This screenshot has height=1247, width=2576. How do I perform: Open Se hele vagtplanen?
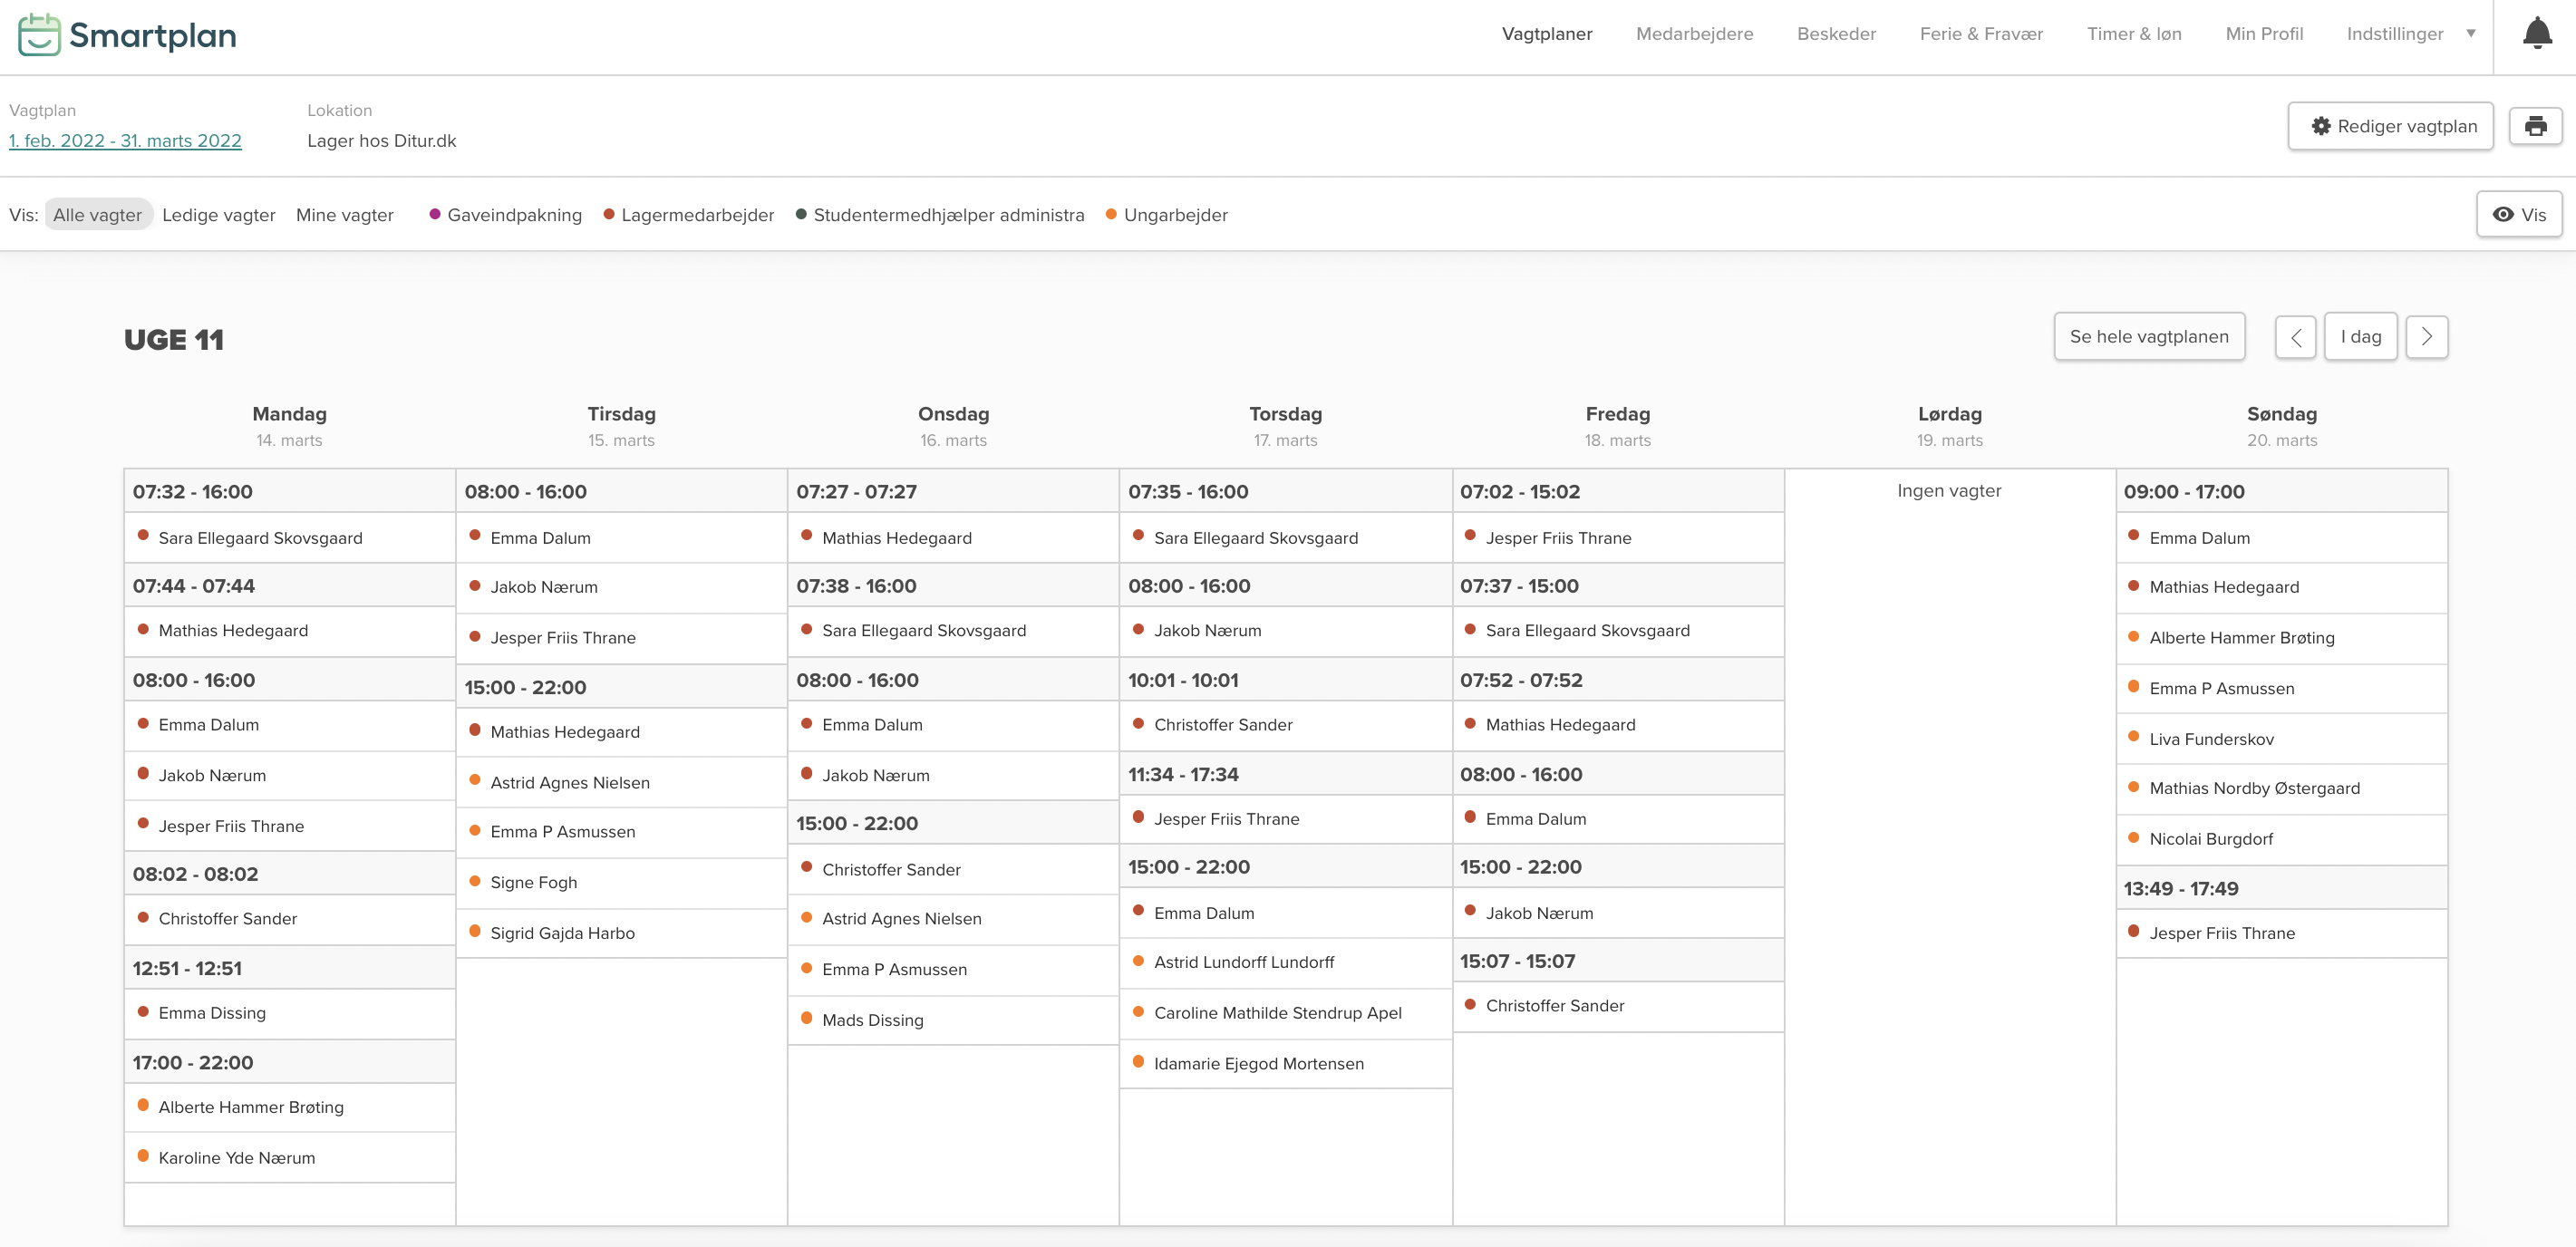click(2150, 337)
